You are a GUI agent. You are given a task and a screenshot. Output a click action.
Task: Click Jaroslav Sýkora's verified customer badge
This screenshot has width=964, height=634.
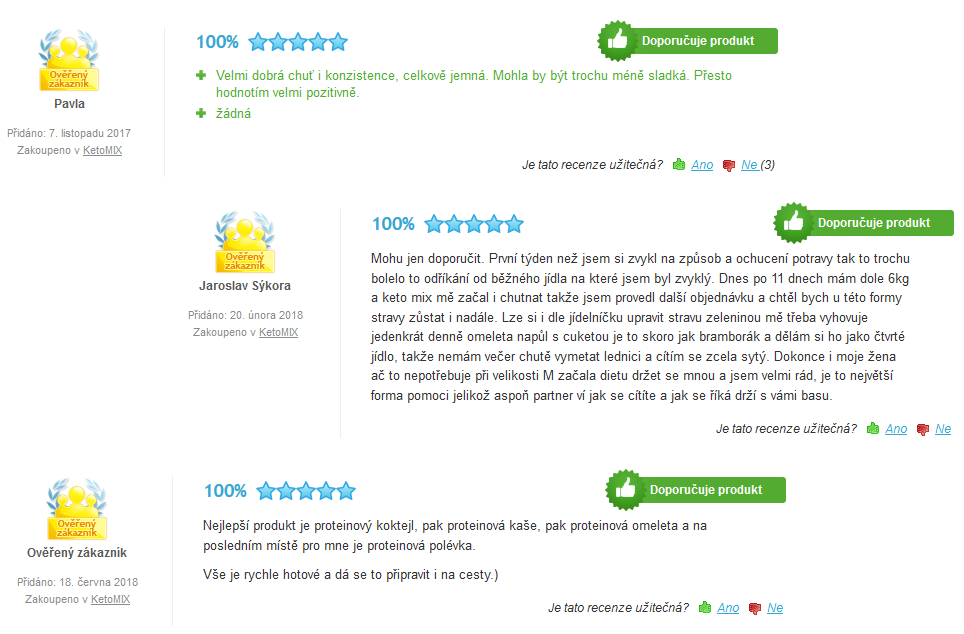[x=245, y=242]
